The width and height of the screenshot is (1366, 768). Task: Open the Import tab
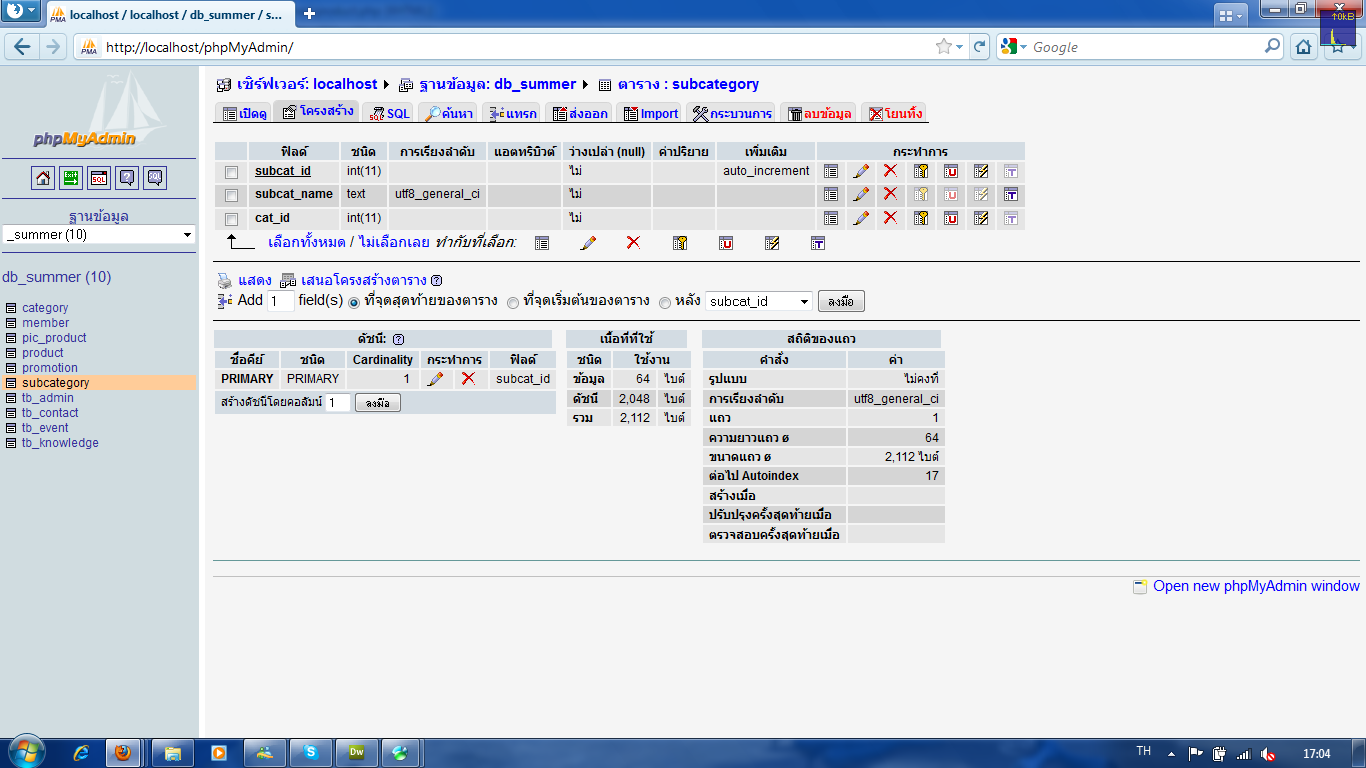(651, 113)
